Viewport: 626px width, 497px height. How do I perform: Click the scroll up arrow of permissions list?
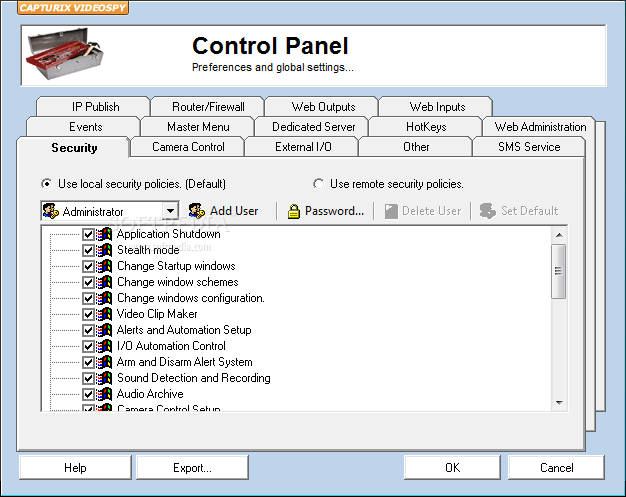[559, 235]
